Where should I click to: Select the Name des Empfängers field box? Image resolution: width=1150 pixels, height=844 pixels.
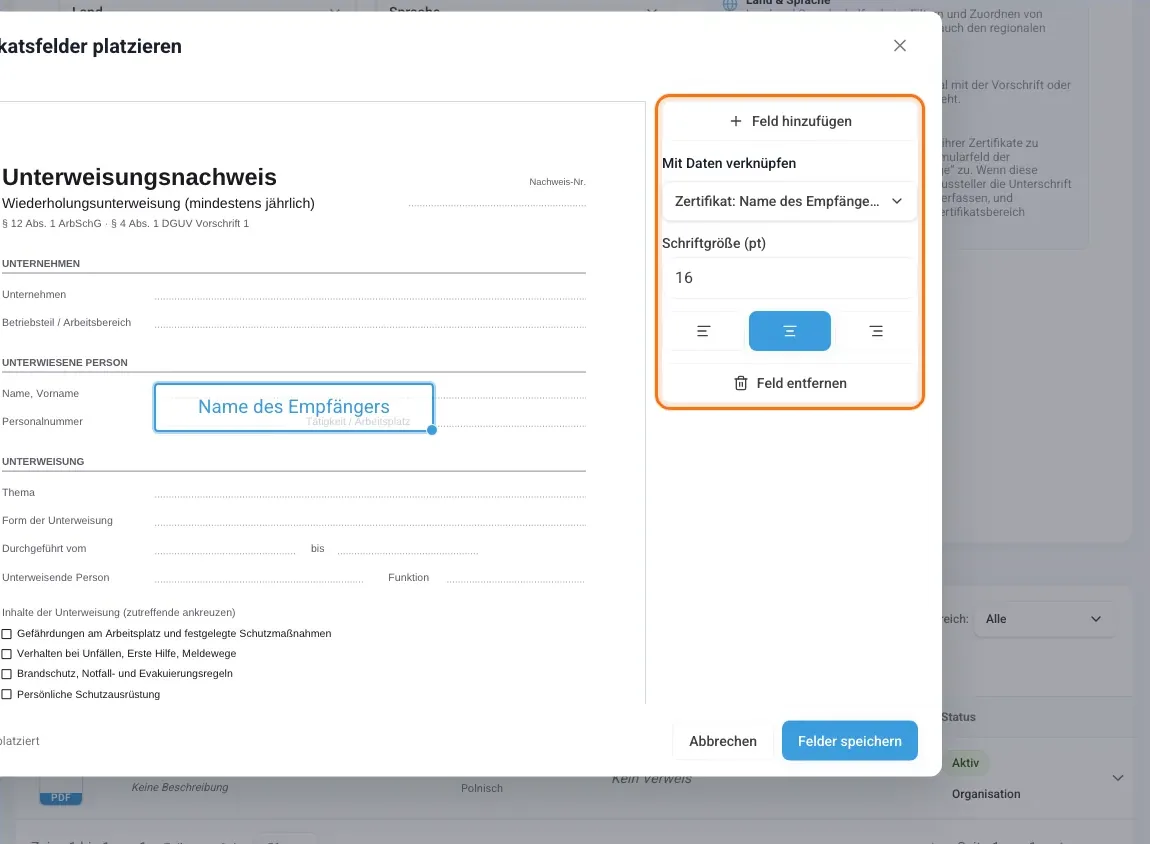(293, 407)
